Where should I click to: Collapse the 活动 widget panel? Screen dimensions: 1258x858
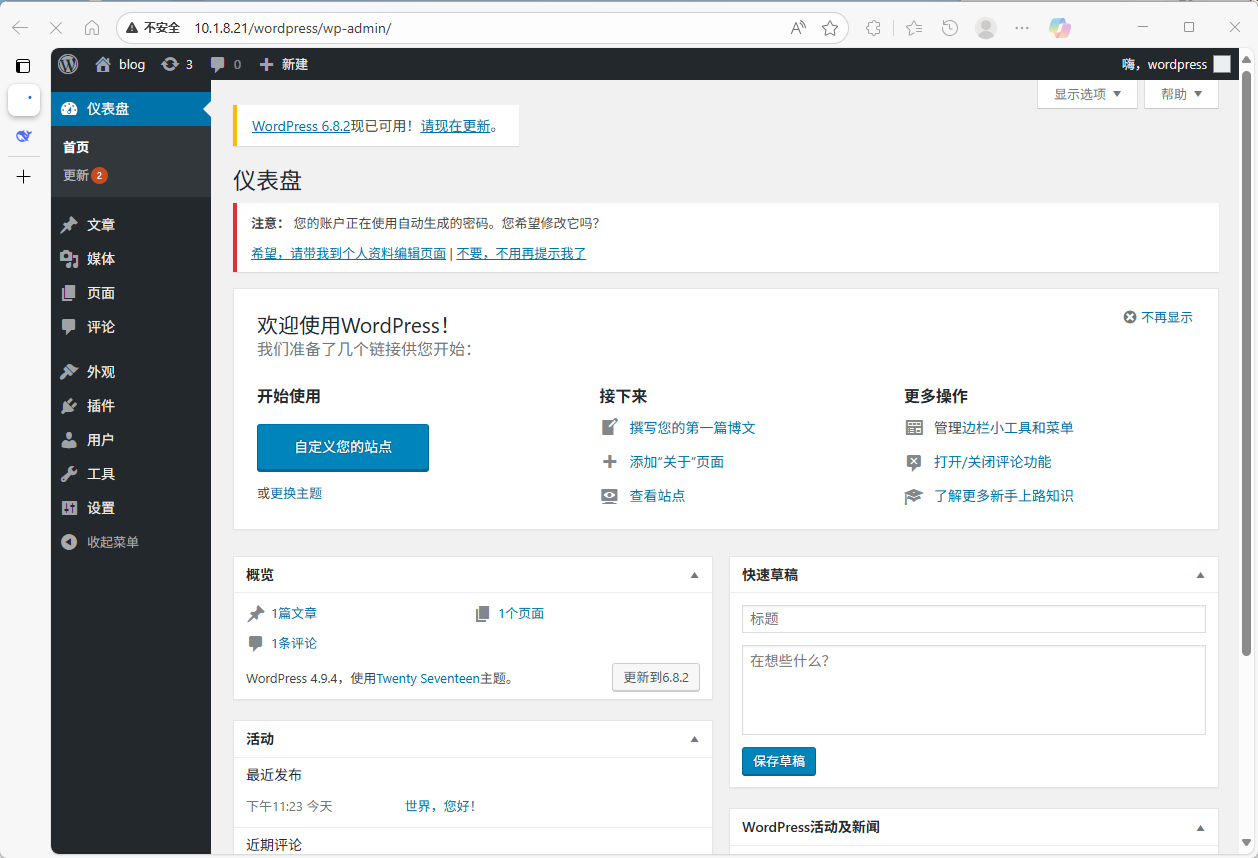click(x=694, y=739)
